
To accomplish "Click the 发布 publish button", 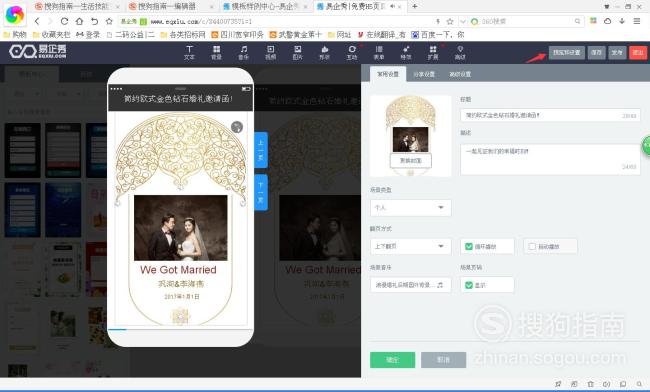I will [x=617, y=53].
